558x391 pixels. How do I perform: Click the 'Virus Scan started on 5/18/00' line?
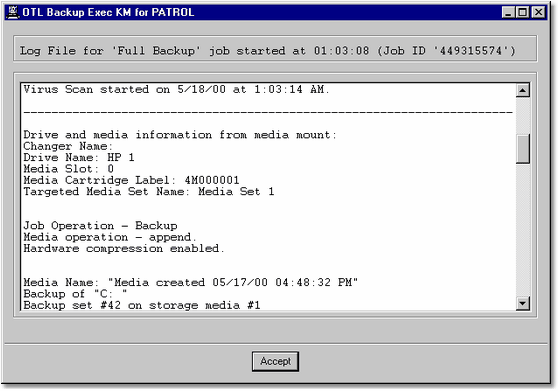pos(177,89)
